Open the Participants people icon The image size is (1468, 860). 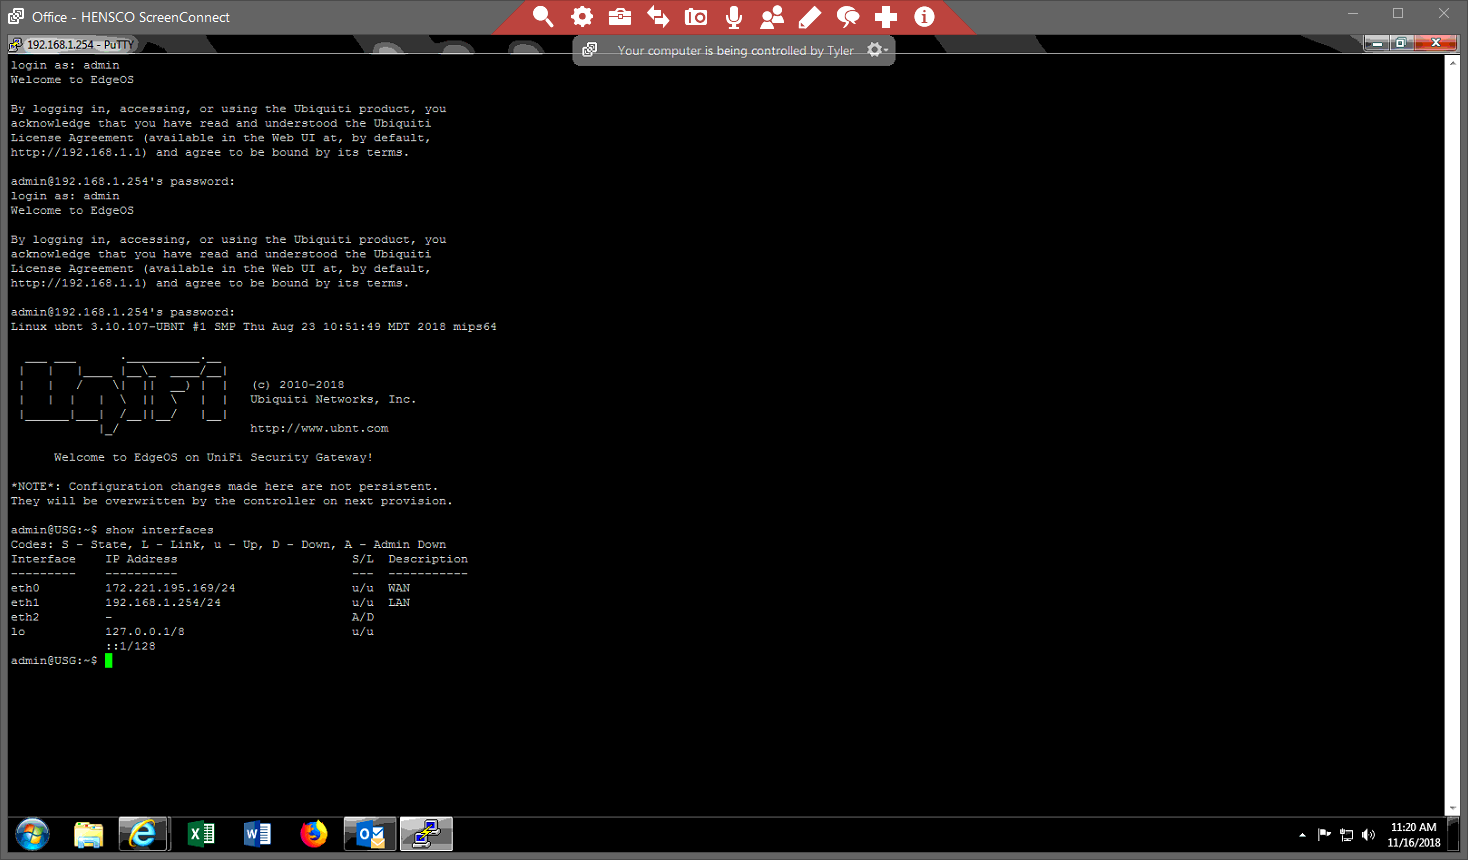click(x=772, y=17)
